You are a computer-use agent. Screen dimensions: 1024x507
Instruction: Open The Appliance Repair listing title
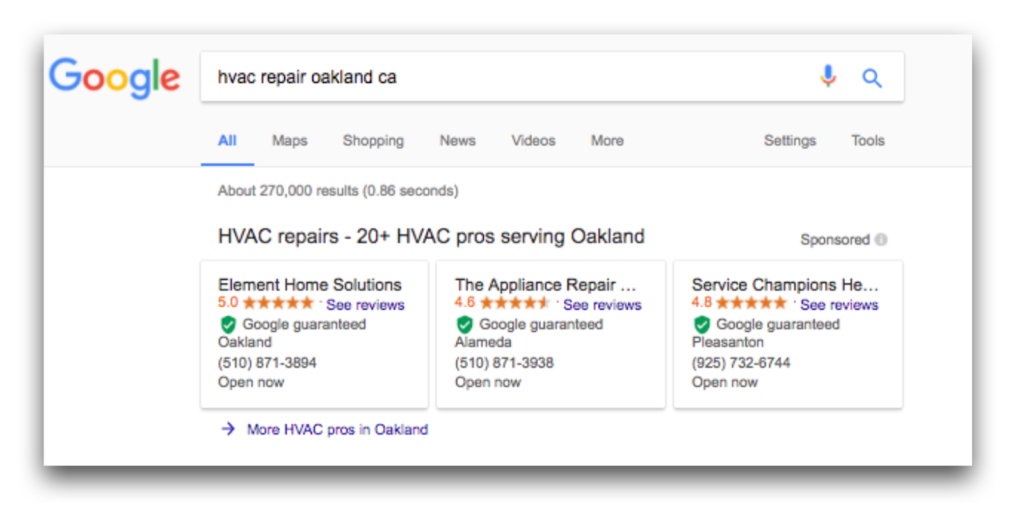tap(546, 285)
